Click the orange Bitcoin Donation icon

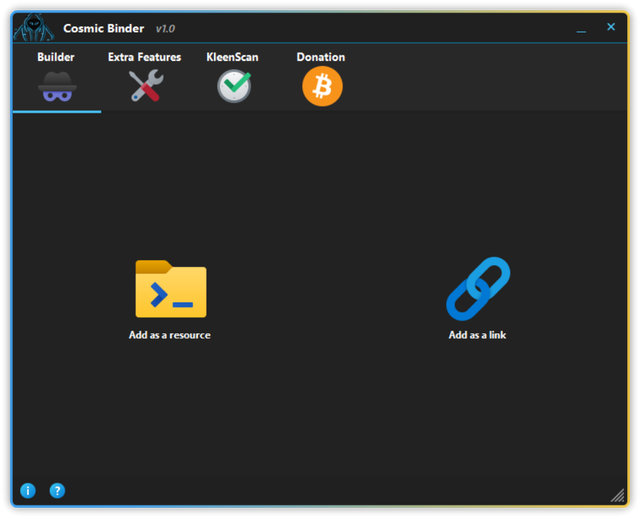point(322,87)
